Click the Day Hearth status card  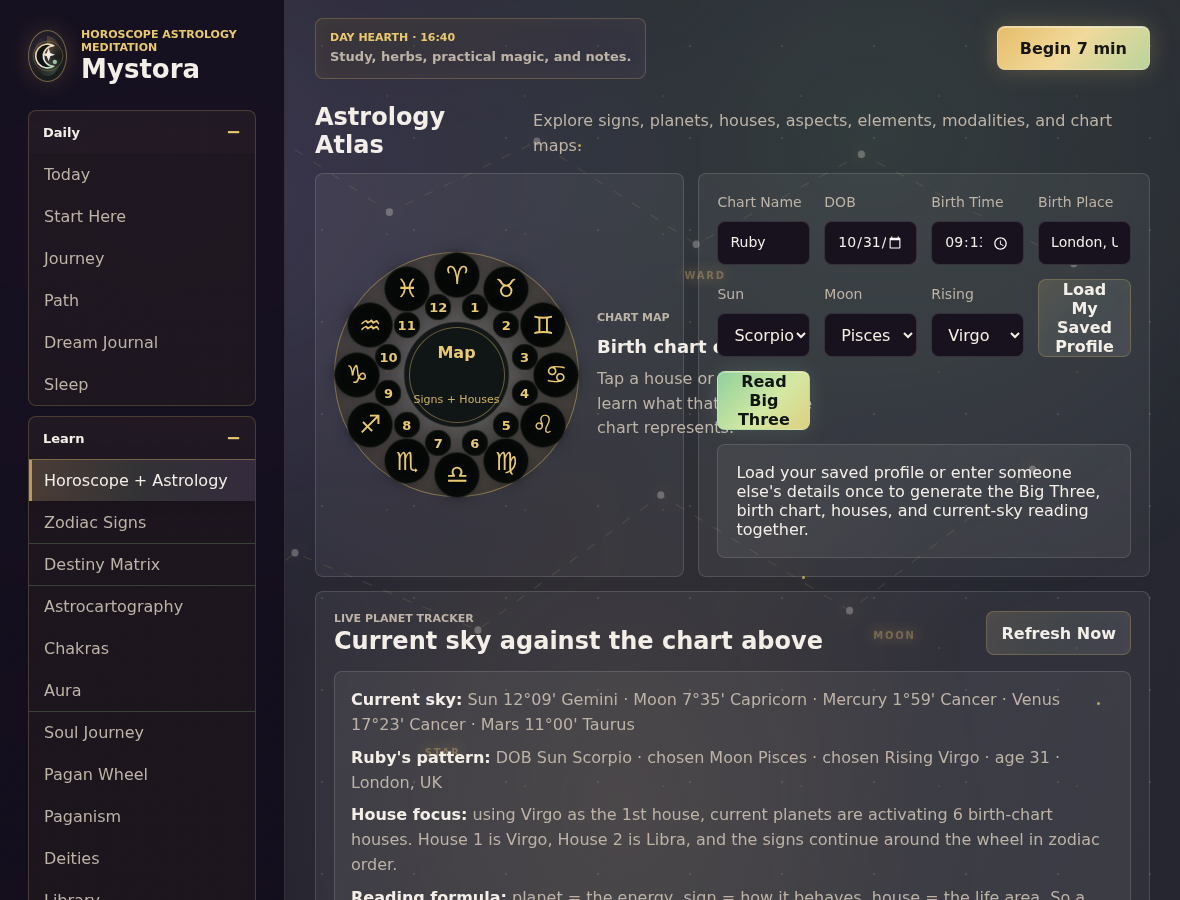tap(480, 48)
